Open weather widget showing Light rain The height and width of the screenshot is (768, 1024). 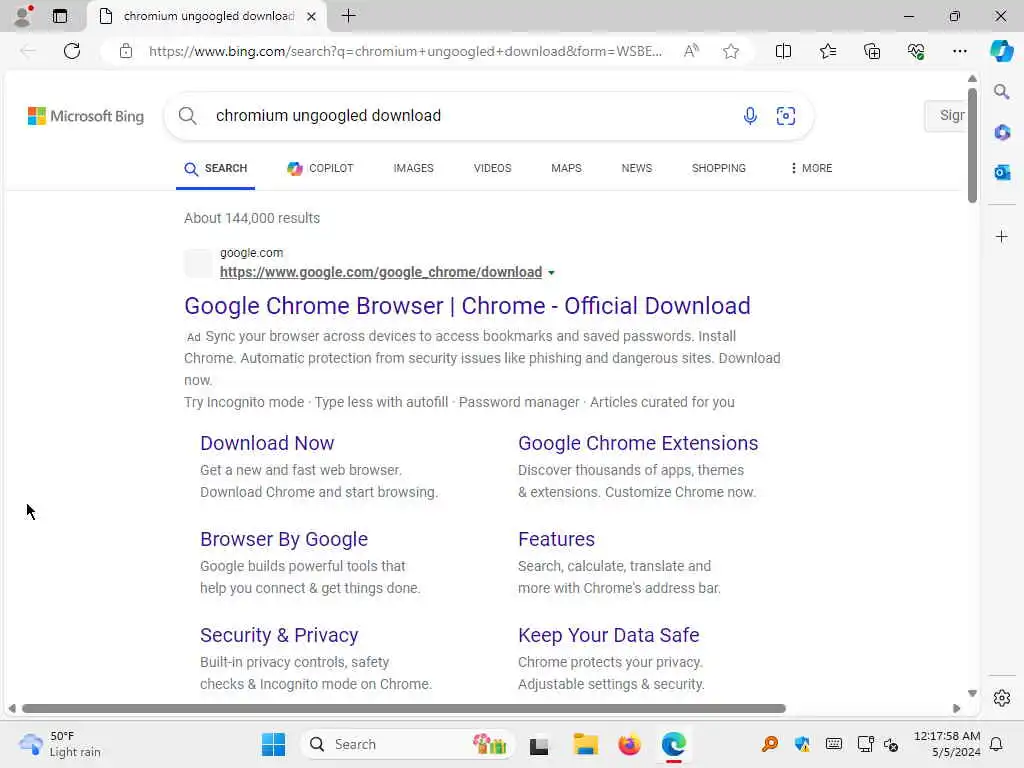pyautogui.click(x=60, y=744)
